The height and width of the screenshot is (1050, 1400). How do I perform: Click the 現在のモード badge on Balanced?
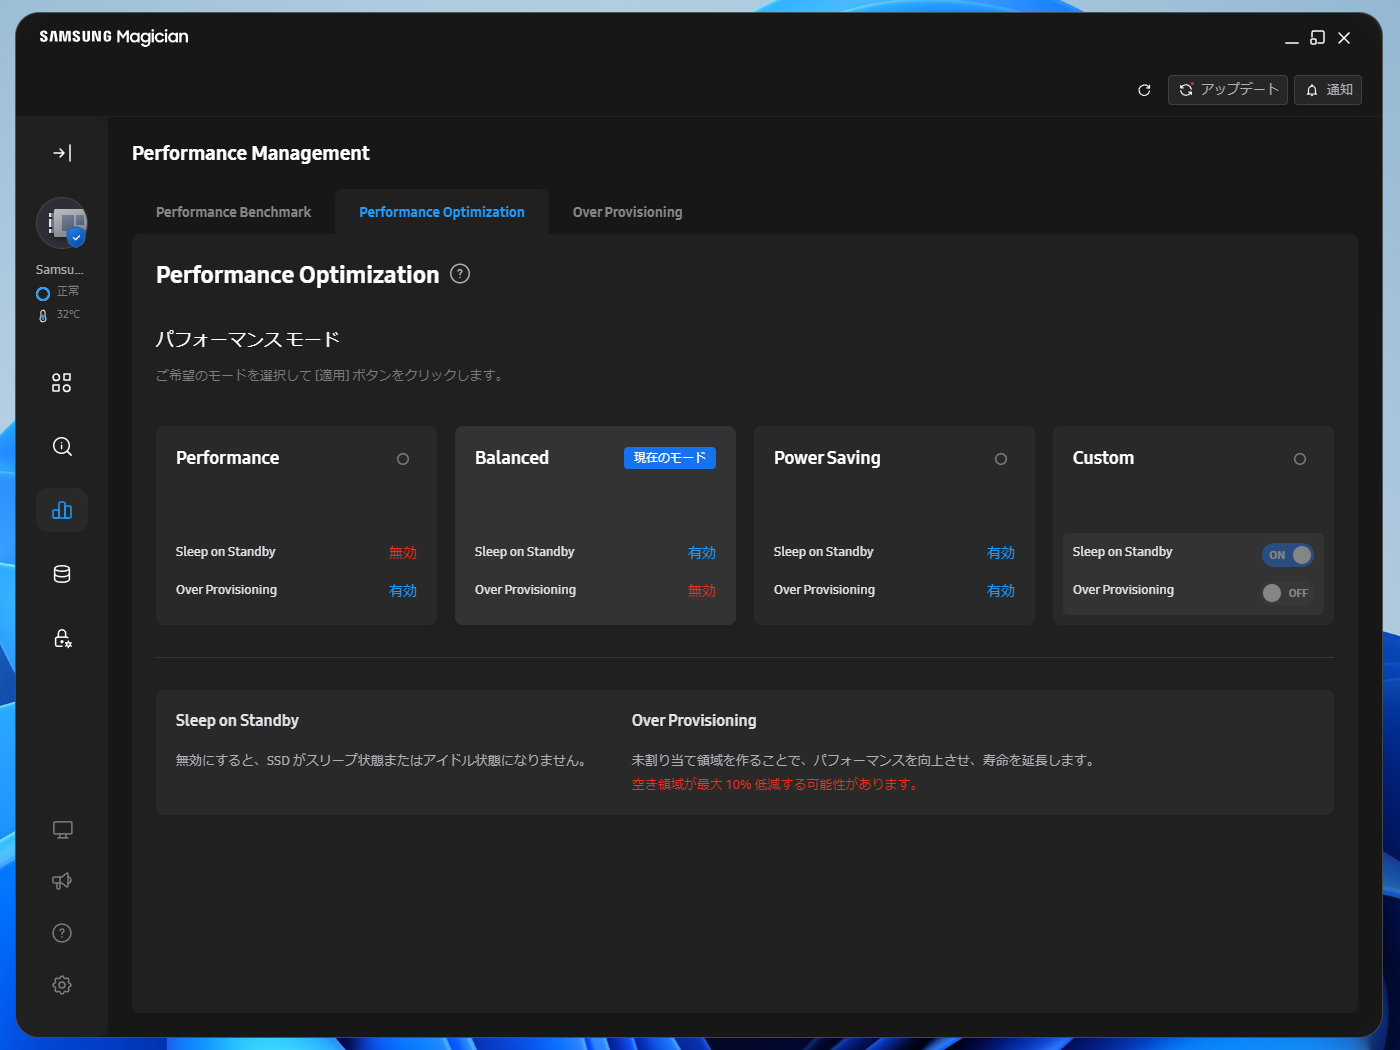point(670,458)
